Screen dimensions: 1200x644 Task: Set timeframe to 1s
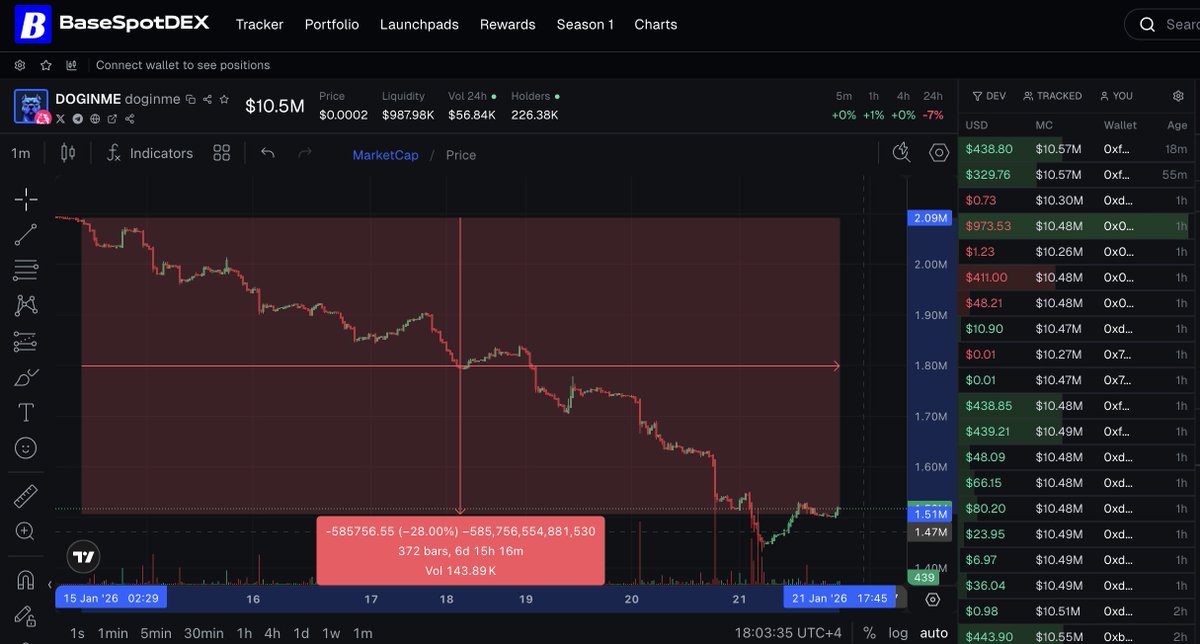[77, 633]
